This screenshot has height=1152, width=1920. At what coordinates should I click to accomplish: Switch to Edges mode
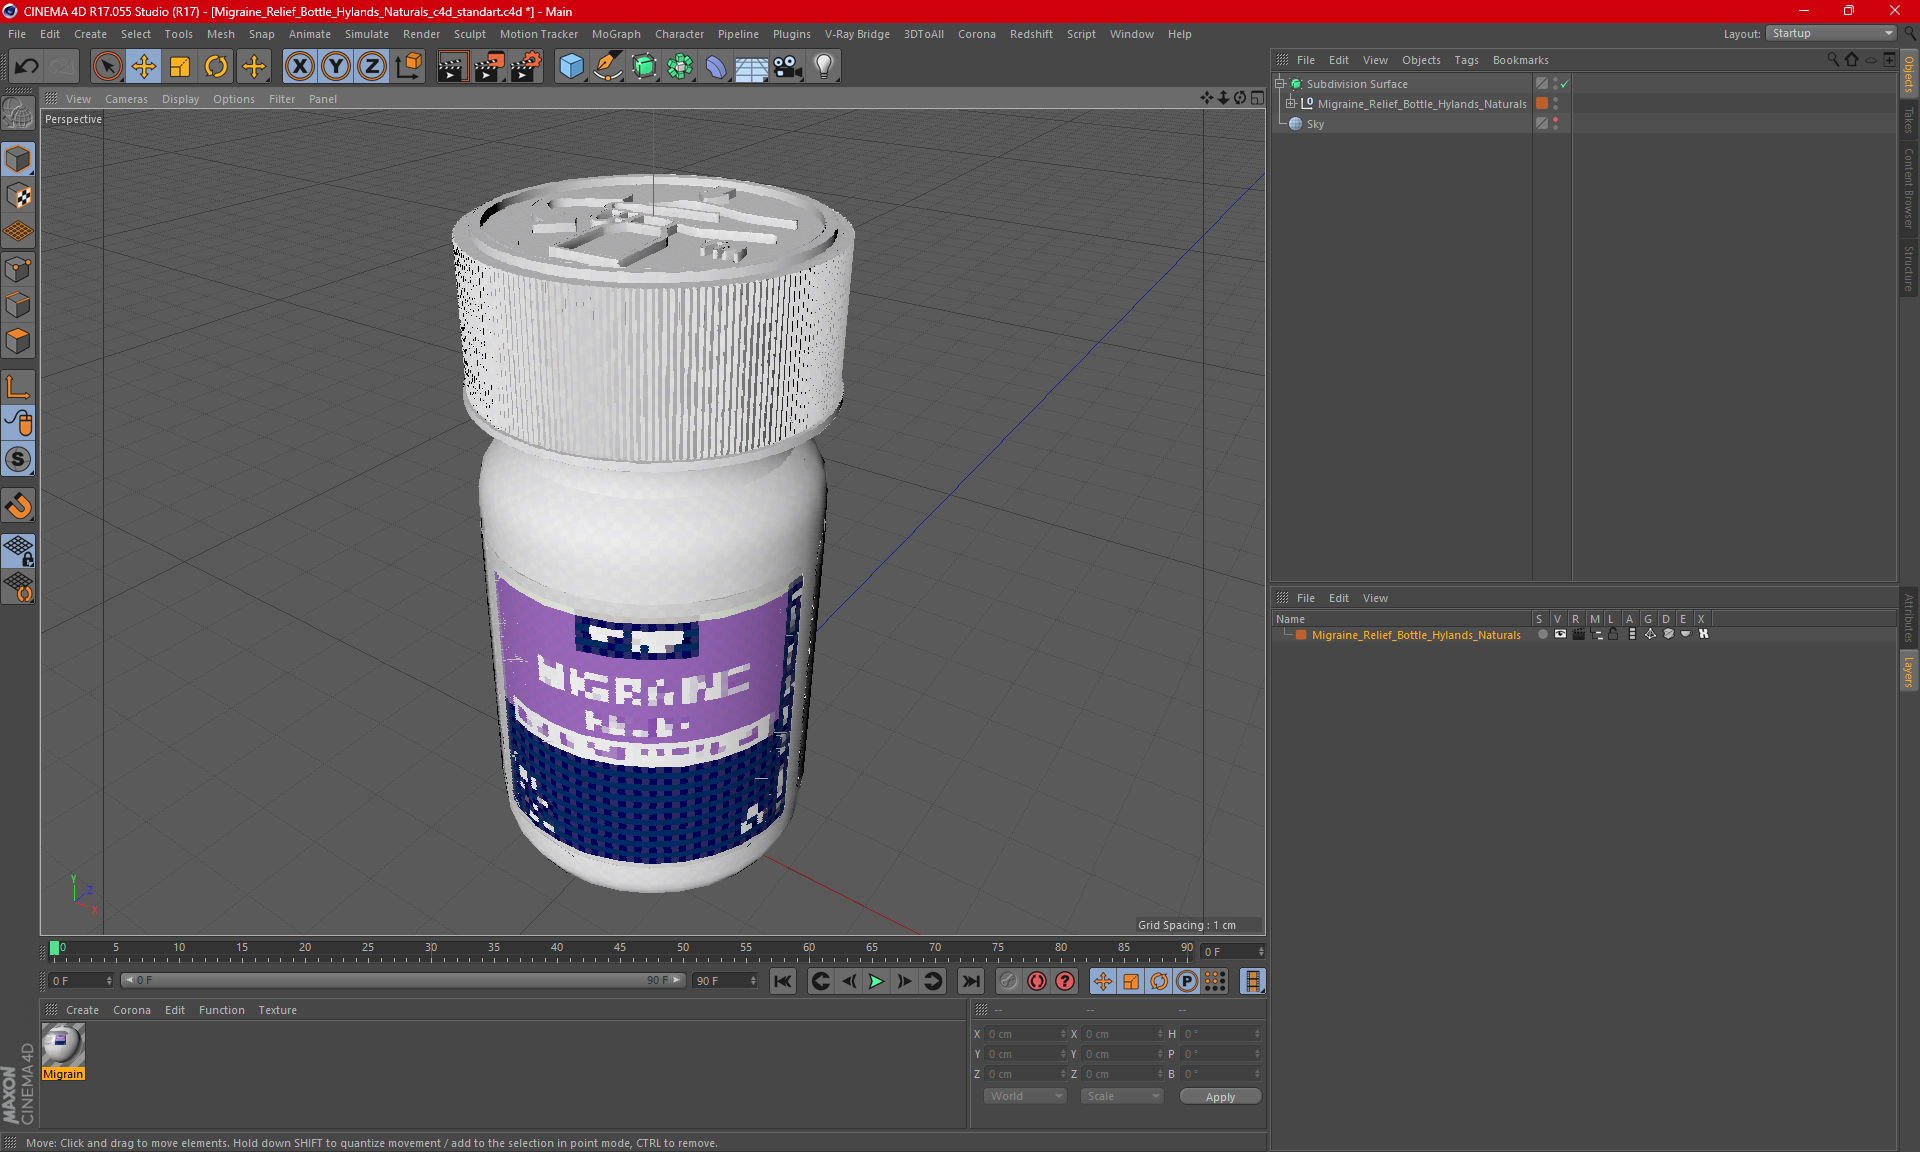tap(18, 305)
